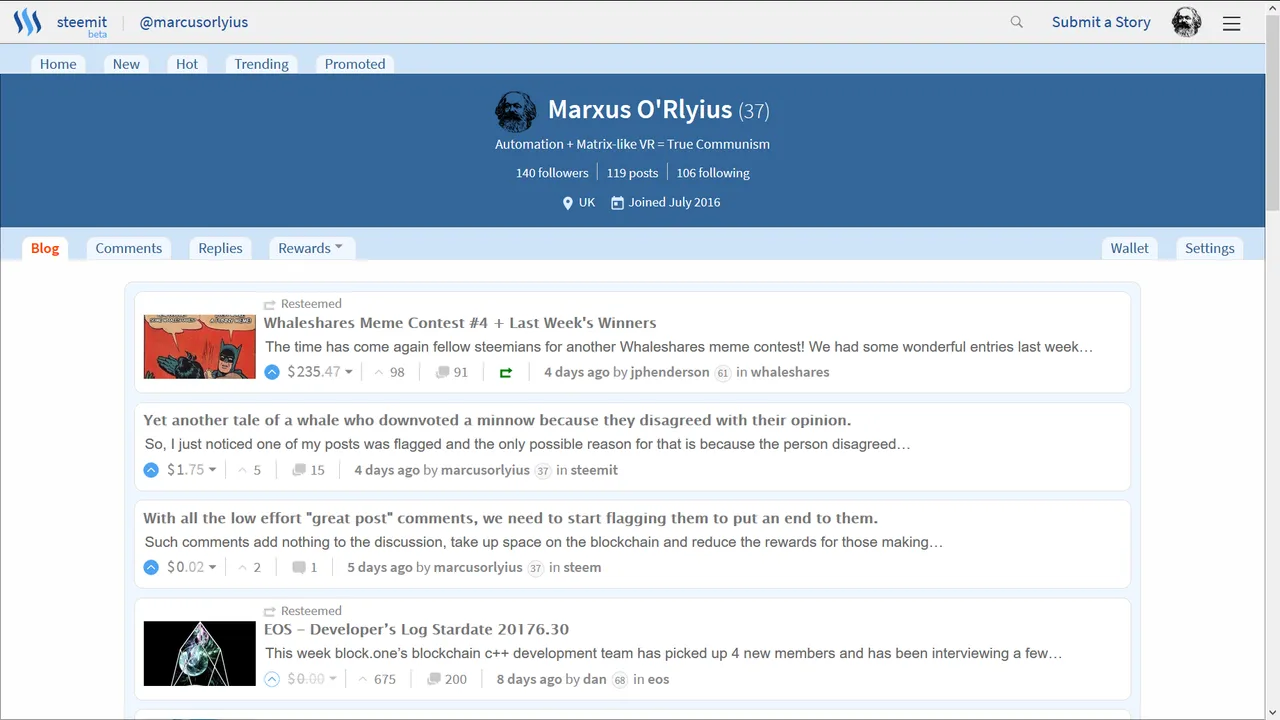Image resolution: width=1280 pixels, height=720 pixels.
Task: Go to the Home tab
Action: point(58,64)
